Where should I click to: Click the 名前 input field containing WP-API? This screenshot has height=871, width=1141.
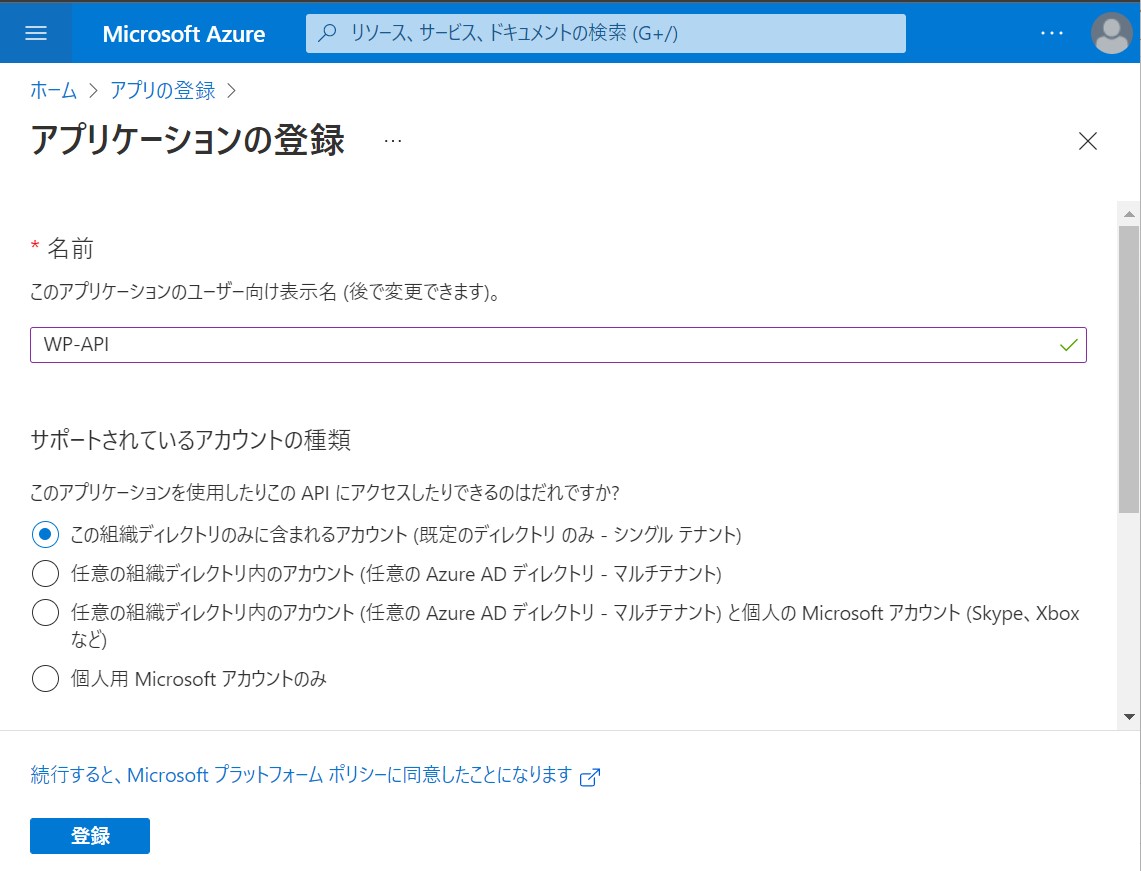[558, 345]
